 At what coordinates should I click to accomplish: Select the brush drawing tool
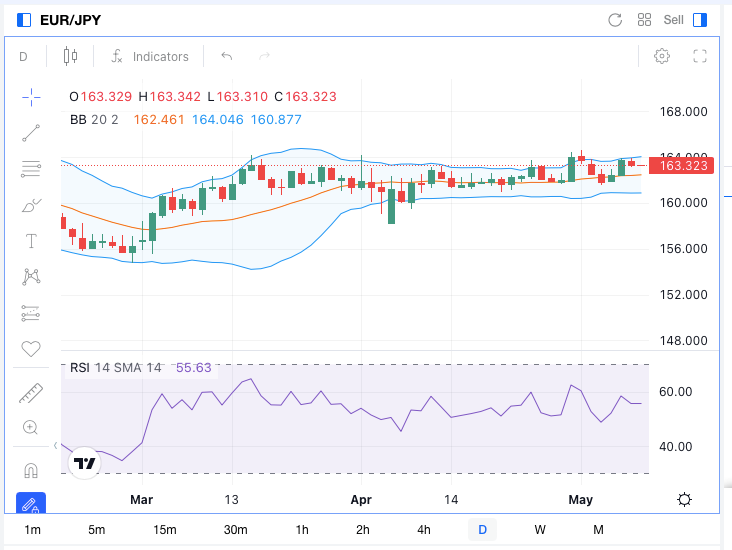pyautogui.click(x=31, y=205)
